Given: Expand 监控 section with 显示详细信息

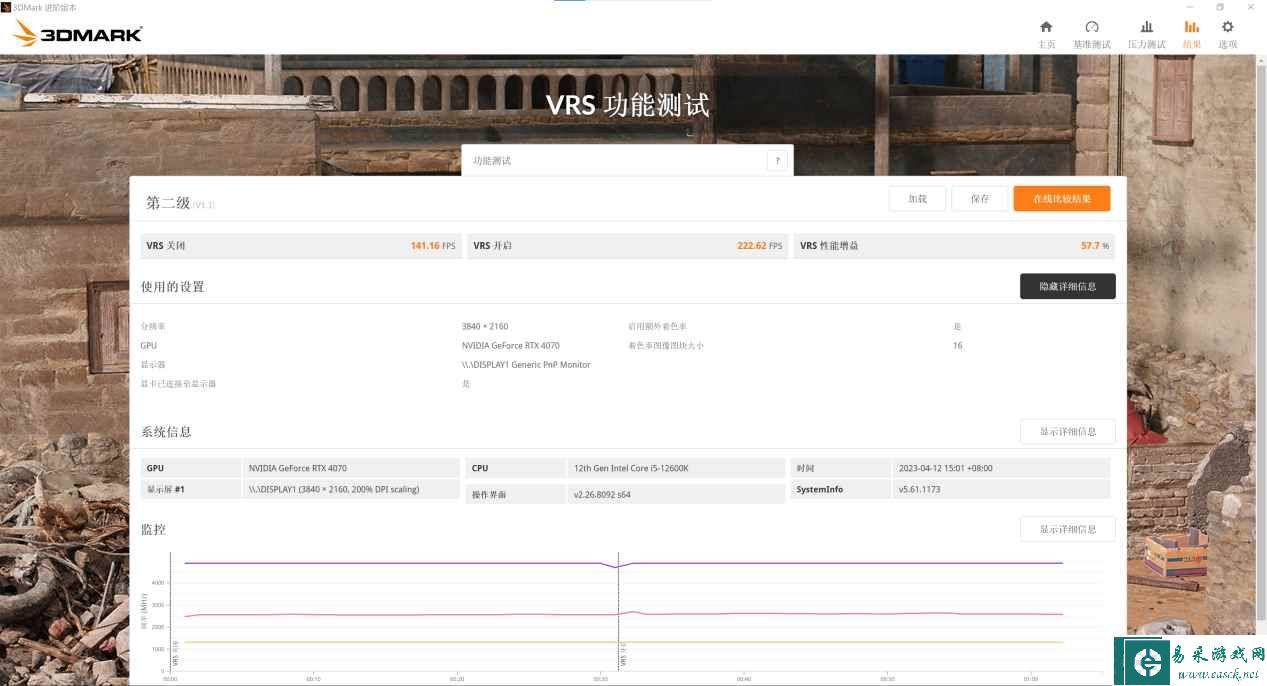Looking at the screenshot, I should (x=1067, y=529).
